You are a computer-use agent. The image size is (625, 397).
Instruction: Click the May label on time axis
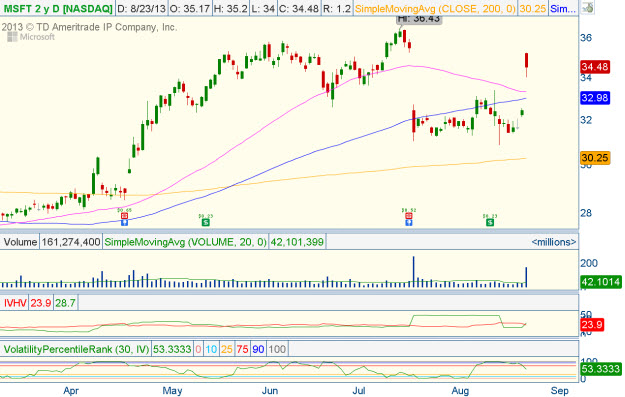(x=172, y=391)
